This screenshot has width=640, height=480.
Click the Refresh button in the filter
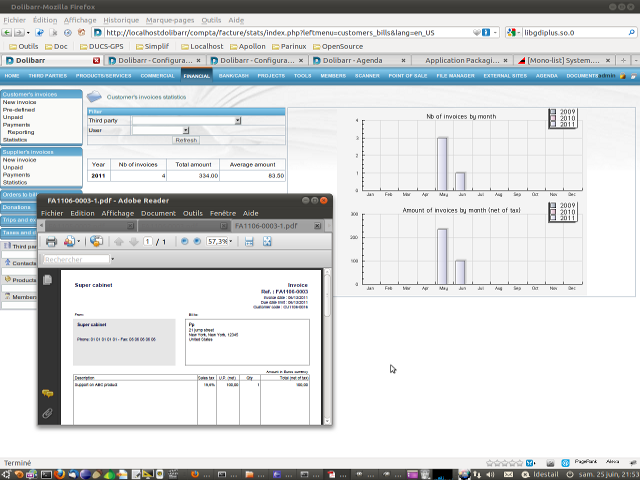186,140
